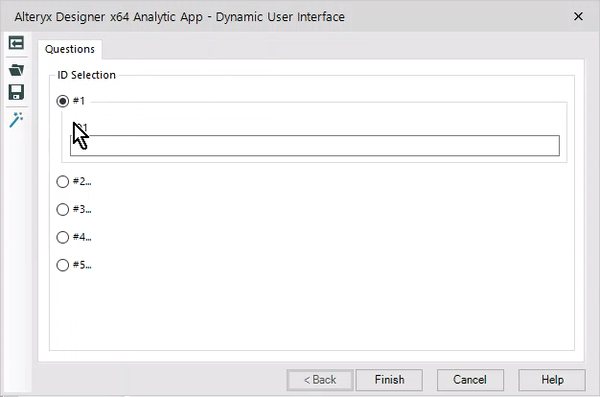
Task: Pick the #4 radio option
Action: pyautogui.click(x=62, y=237)
